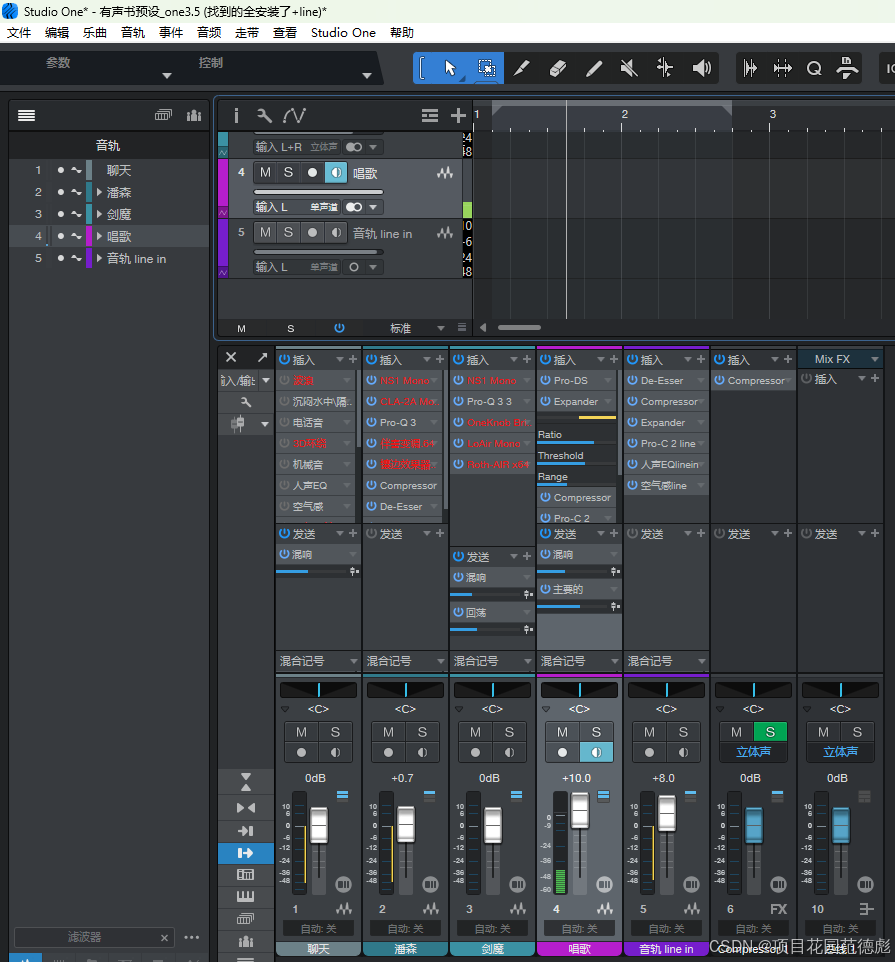Select the Mute tool

[629, 68]
